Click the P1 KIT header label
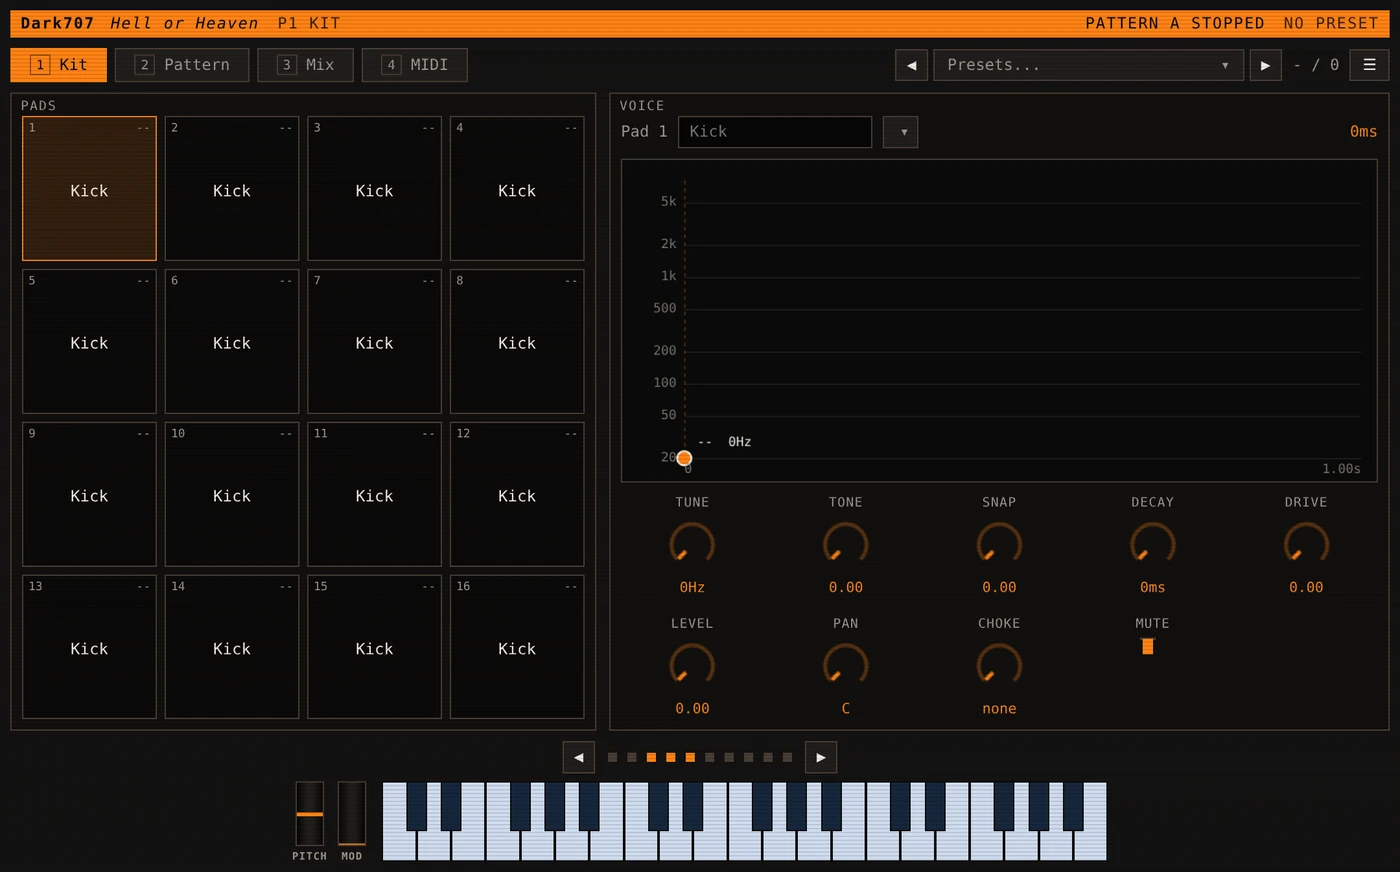The image size is (1400, 872). tap(309, 23)
